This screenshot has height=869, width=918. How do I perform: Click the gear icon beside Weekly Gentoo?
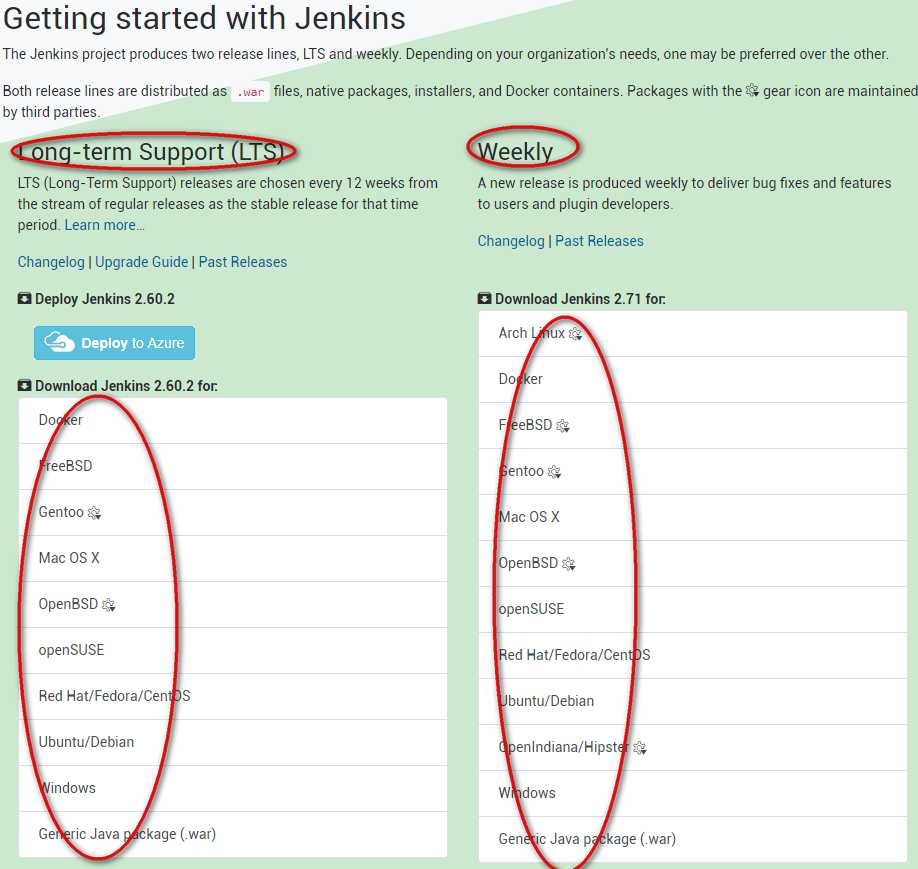pyautogui.click(x=554, y=472)
